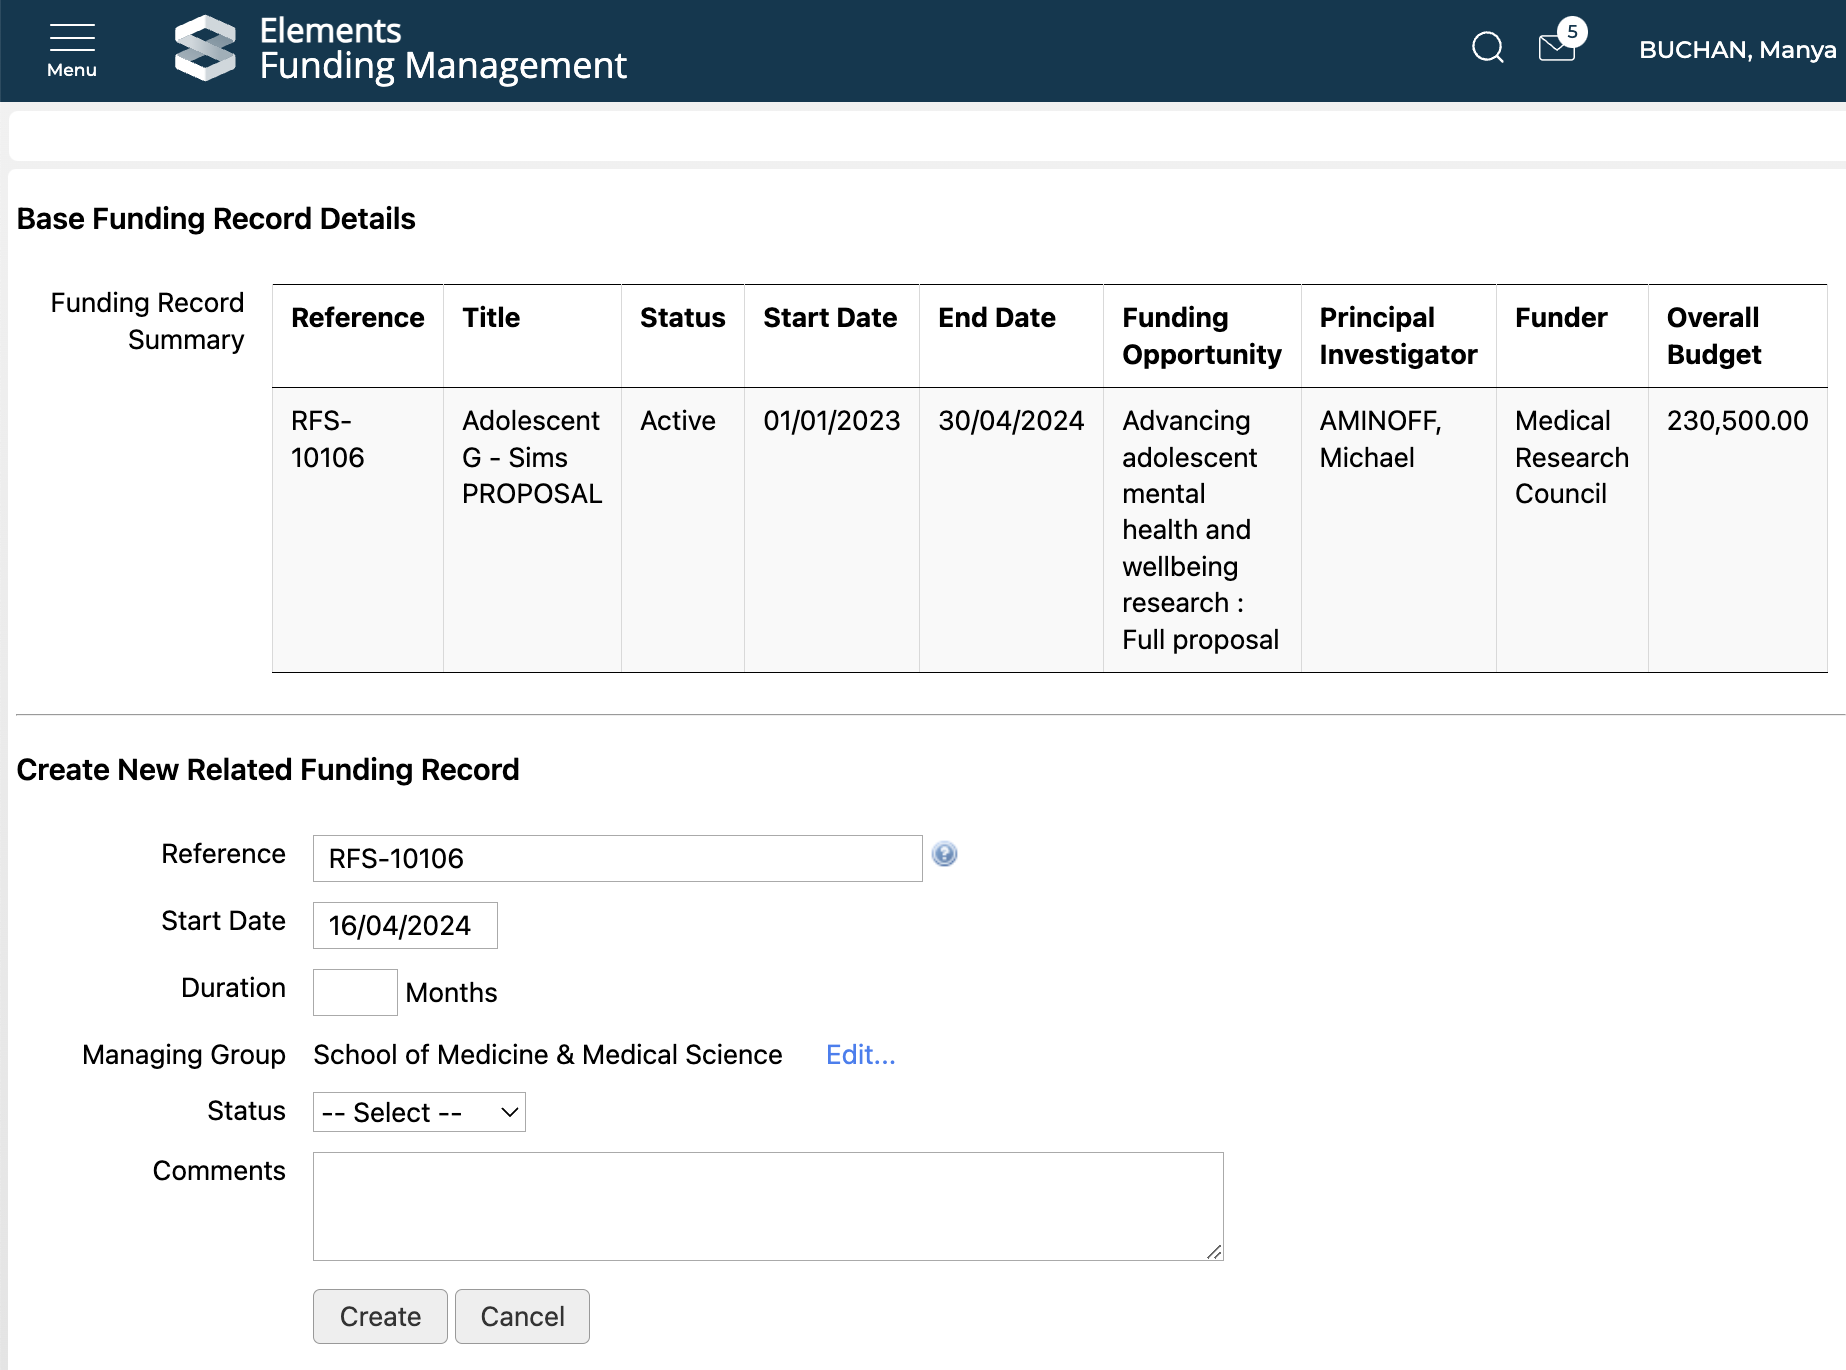Open the BUCHAN, Manya user menu
This screenshot has height=1370, width=1846.
1737,50
